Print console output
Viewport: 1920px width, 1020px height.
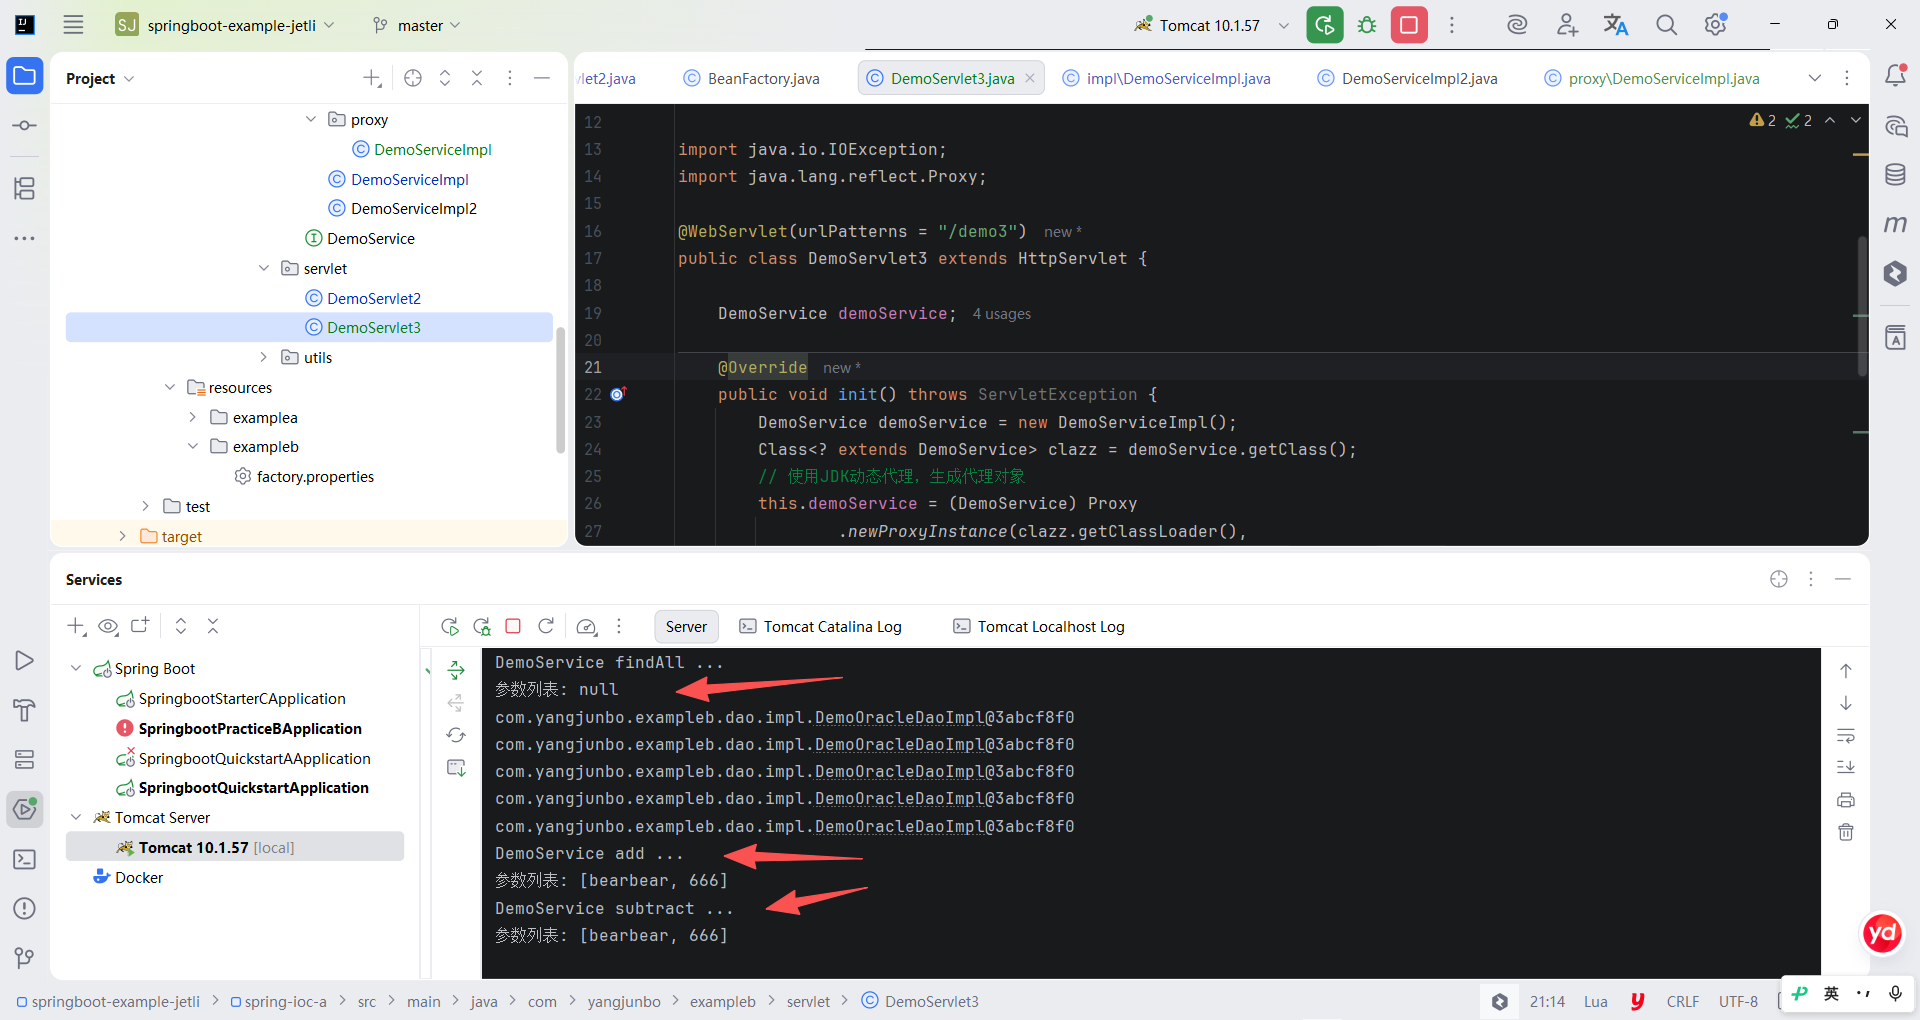(x=1846, y=800)
